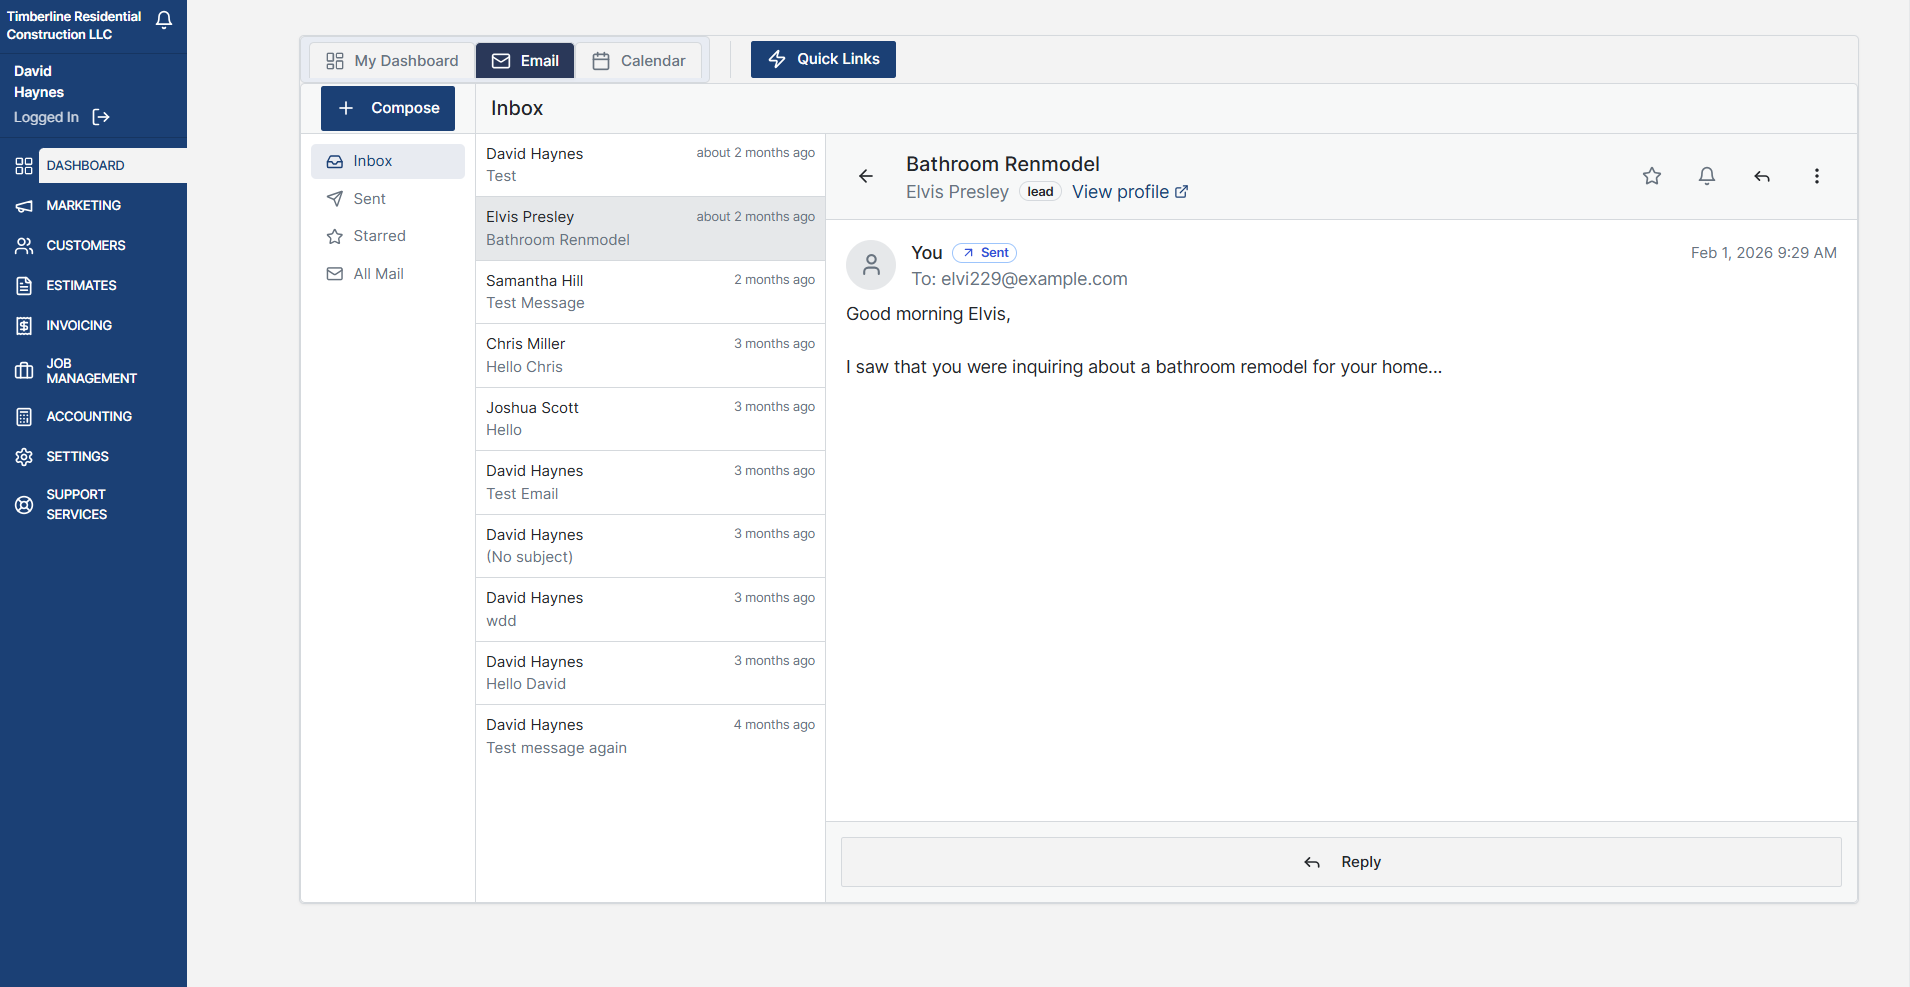Open Elvis Presley Bathroom Renmodel email

[x=650, y=229]
